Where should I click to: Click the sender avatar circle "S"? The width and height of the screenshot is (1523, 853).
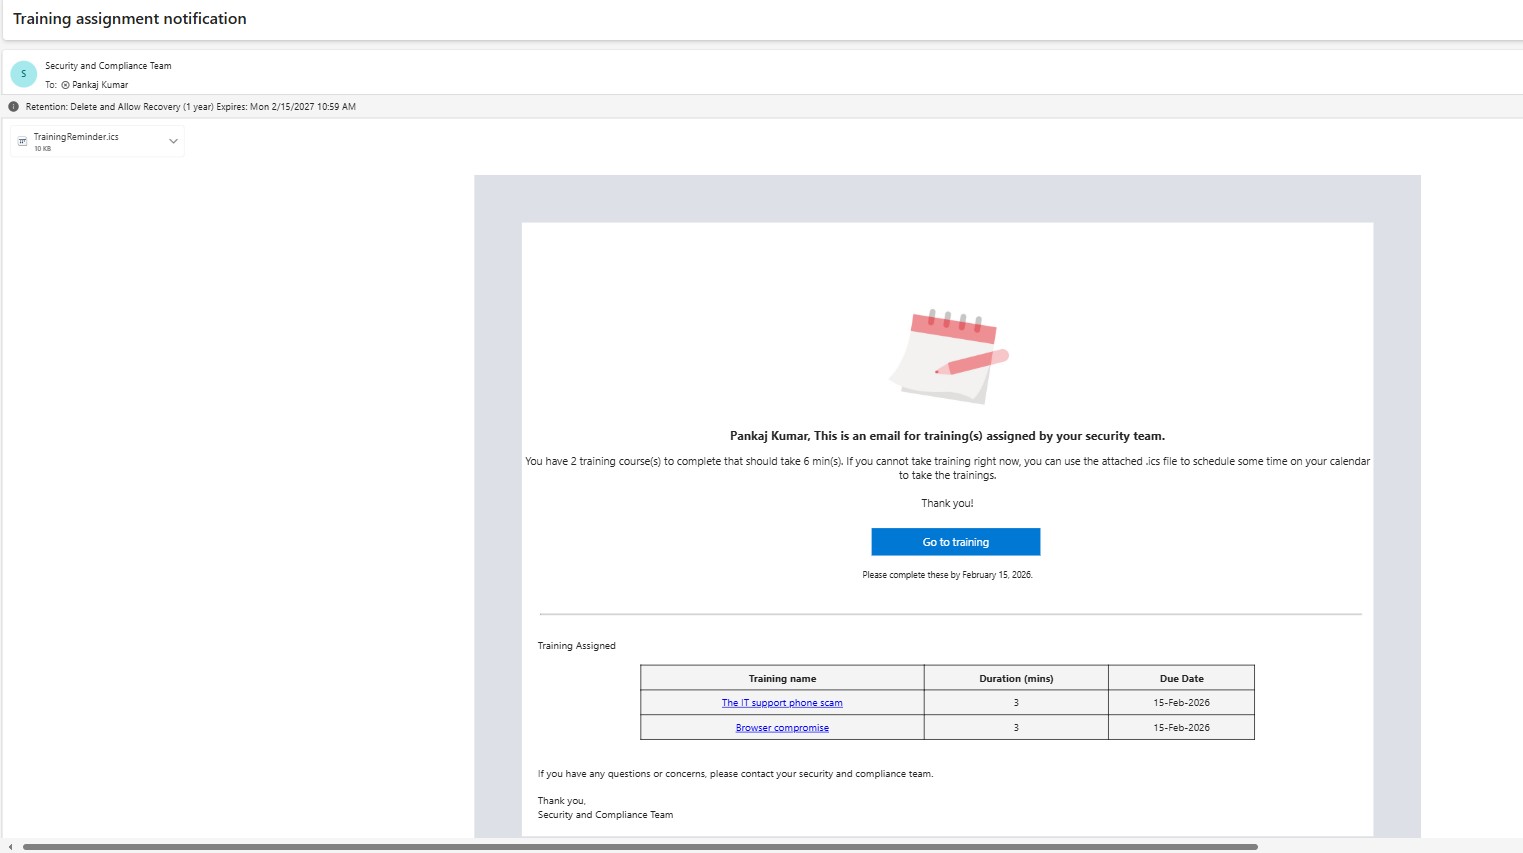coord(23,74)
